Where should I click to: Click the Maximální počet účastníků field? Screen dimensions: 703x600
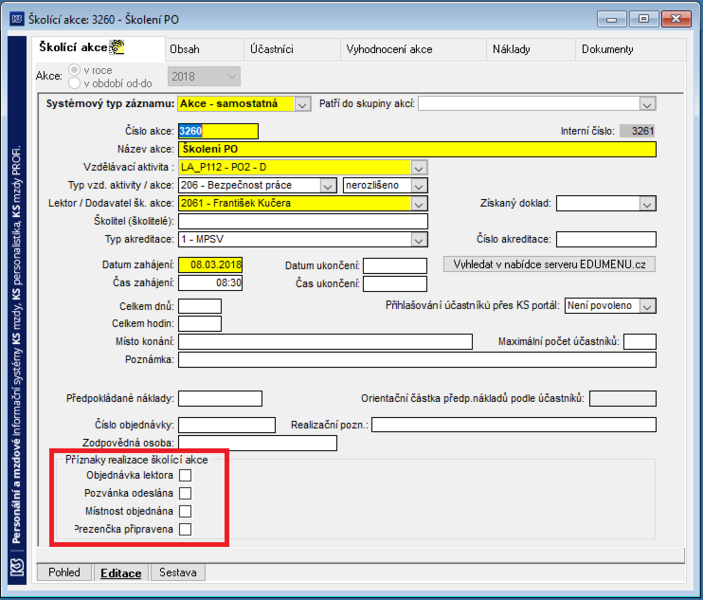pyautogui.click(x=640, y=341)
